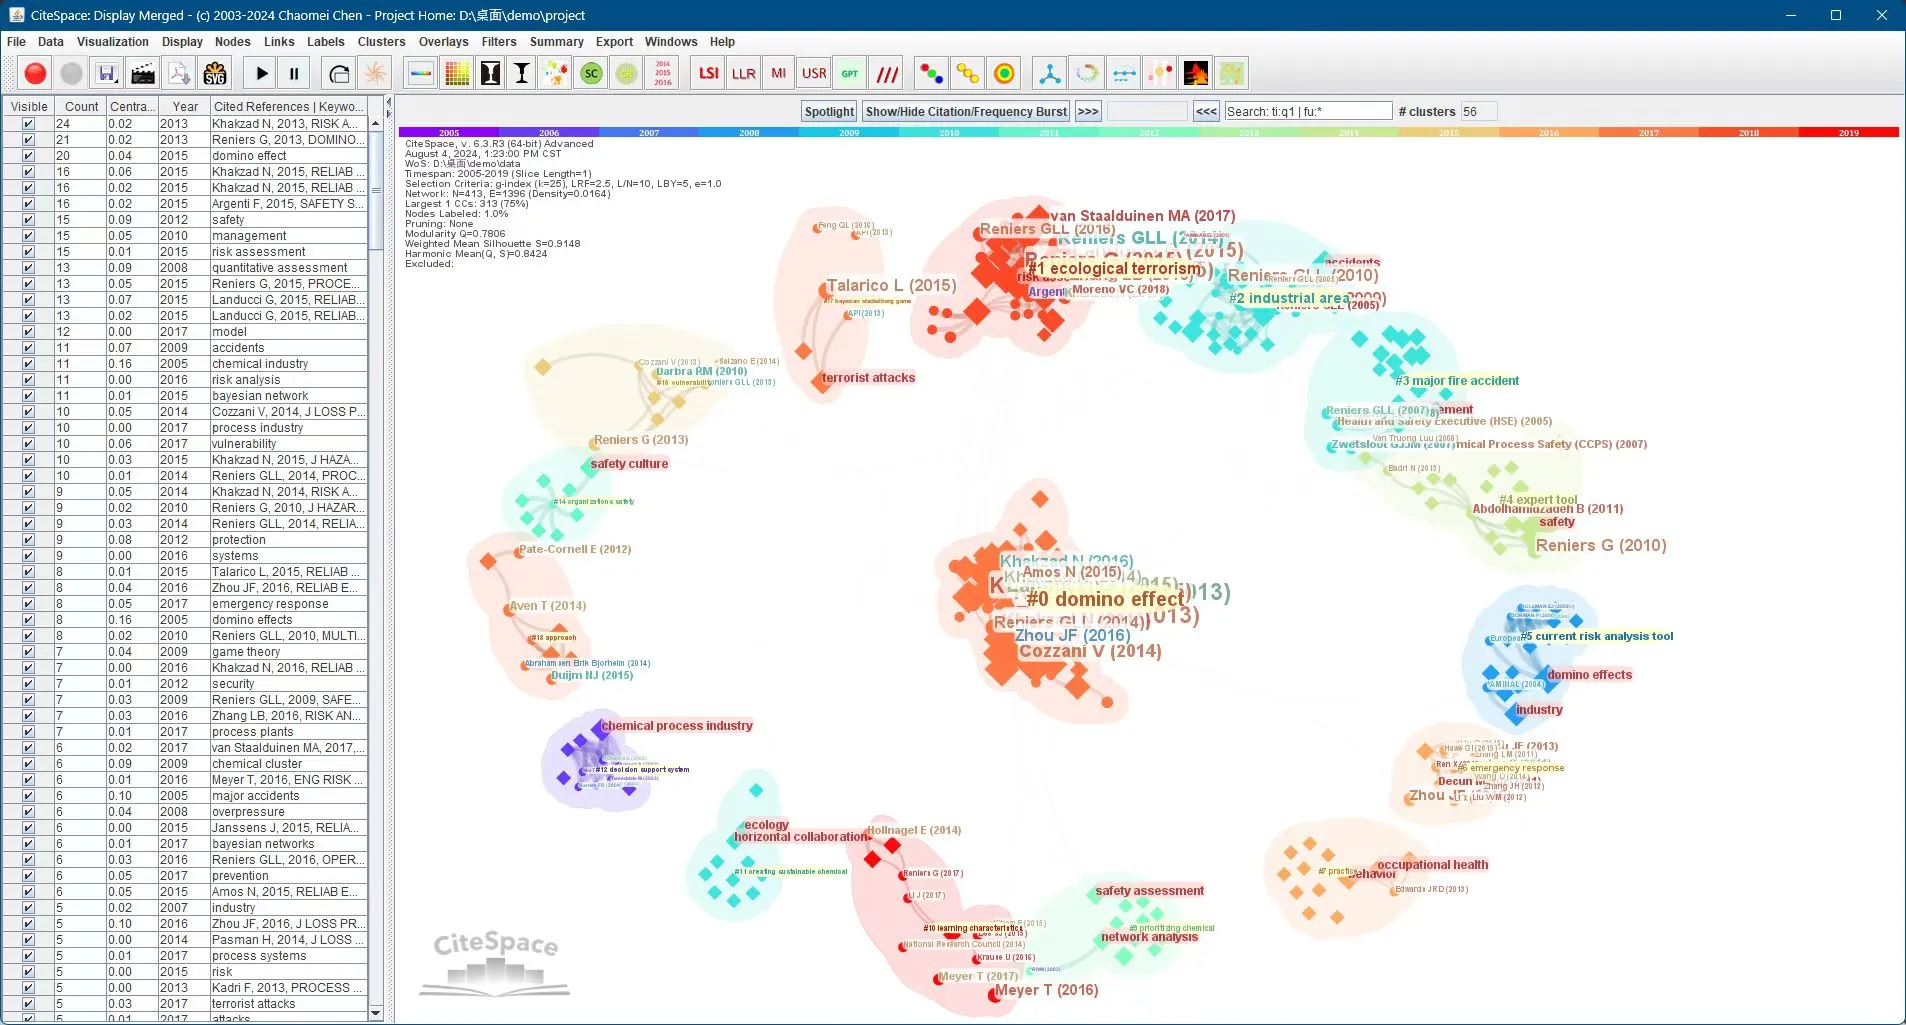
Task: Click the table's vertical scrollbar
Action: click(376, 190)
